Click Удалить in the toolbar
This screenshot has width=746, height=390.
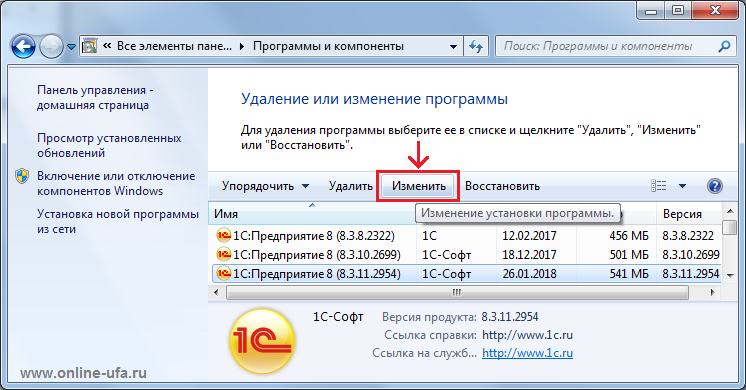pos(351,186)
